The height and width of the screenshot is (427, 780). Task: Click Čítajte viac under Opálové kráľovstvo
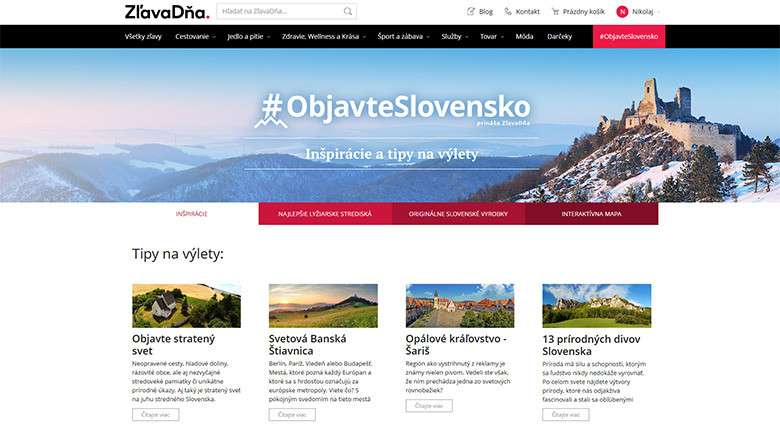tap(429, 406)
